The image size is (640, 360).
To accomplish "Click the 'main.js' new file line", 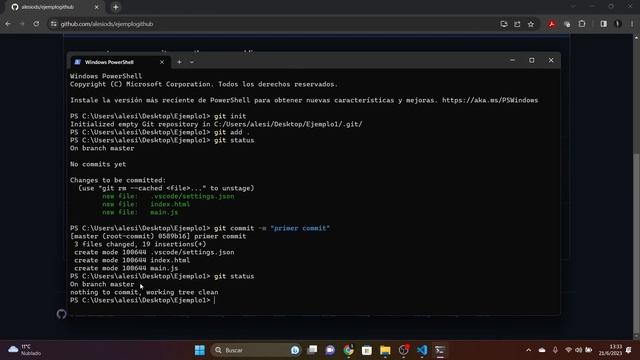I will 140,212.
